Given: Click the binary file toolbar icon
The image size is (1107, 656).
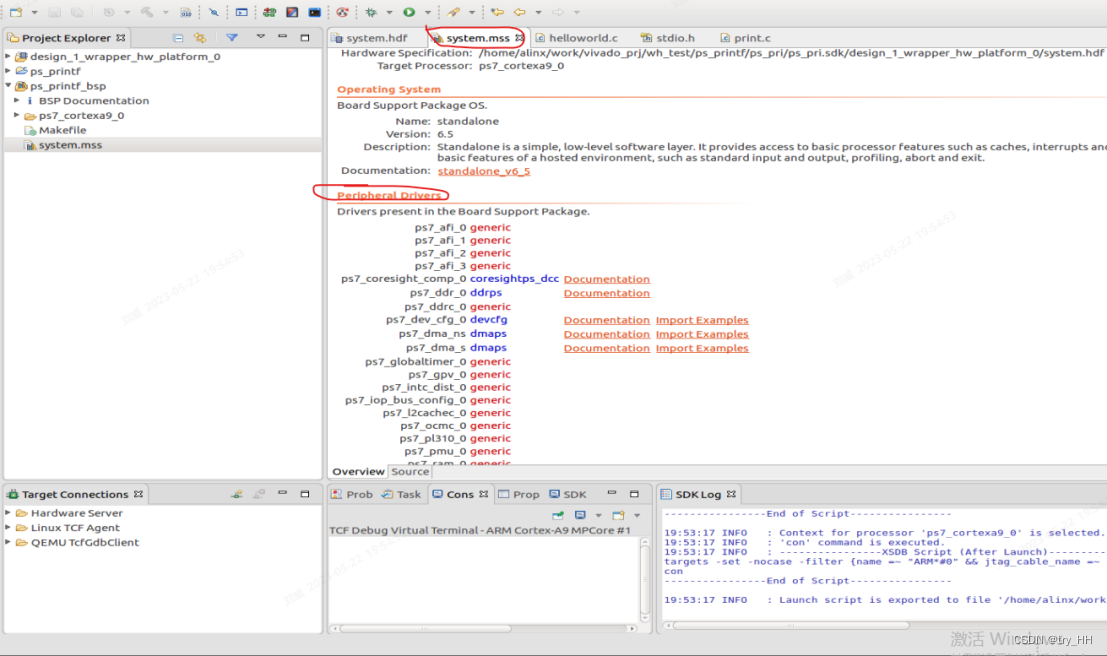Looking at the screenshot, I should point(186,12).
